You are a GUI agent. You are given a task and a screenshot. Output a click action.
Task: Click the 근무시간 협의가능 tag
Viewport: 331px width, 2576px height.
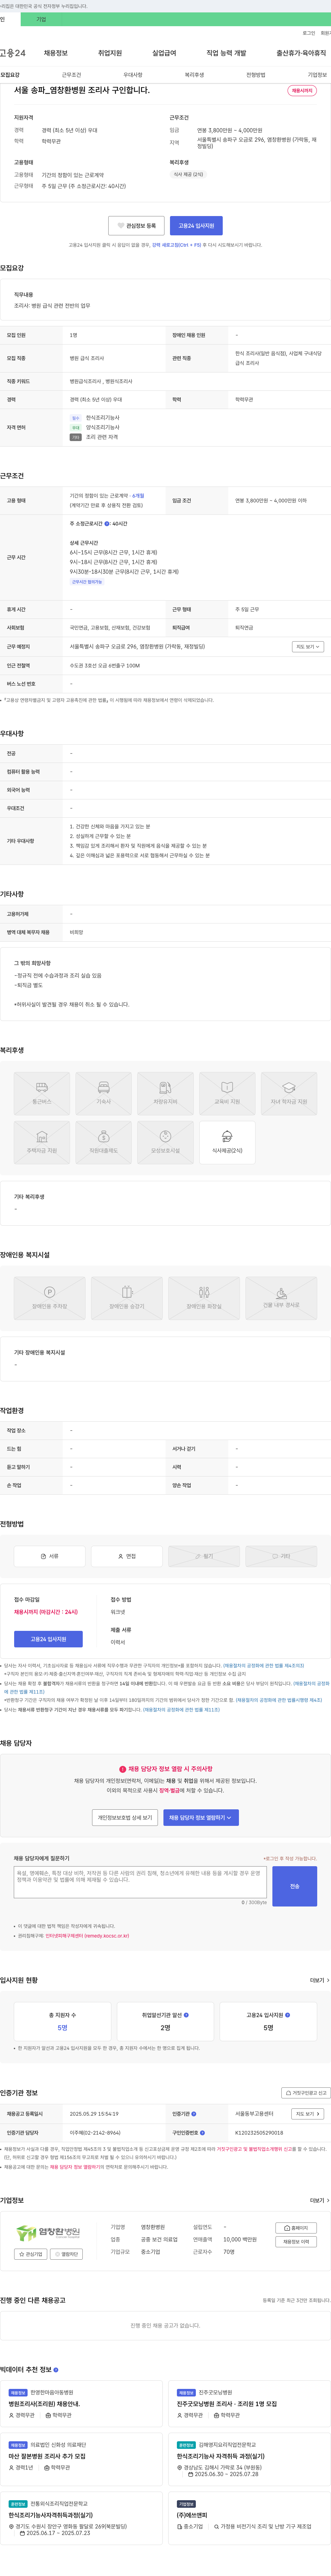pos(87,582)
